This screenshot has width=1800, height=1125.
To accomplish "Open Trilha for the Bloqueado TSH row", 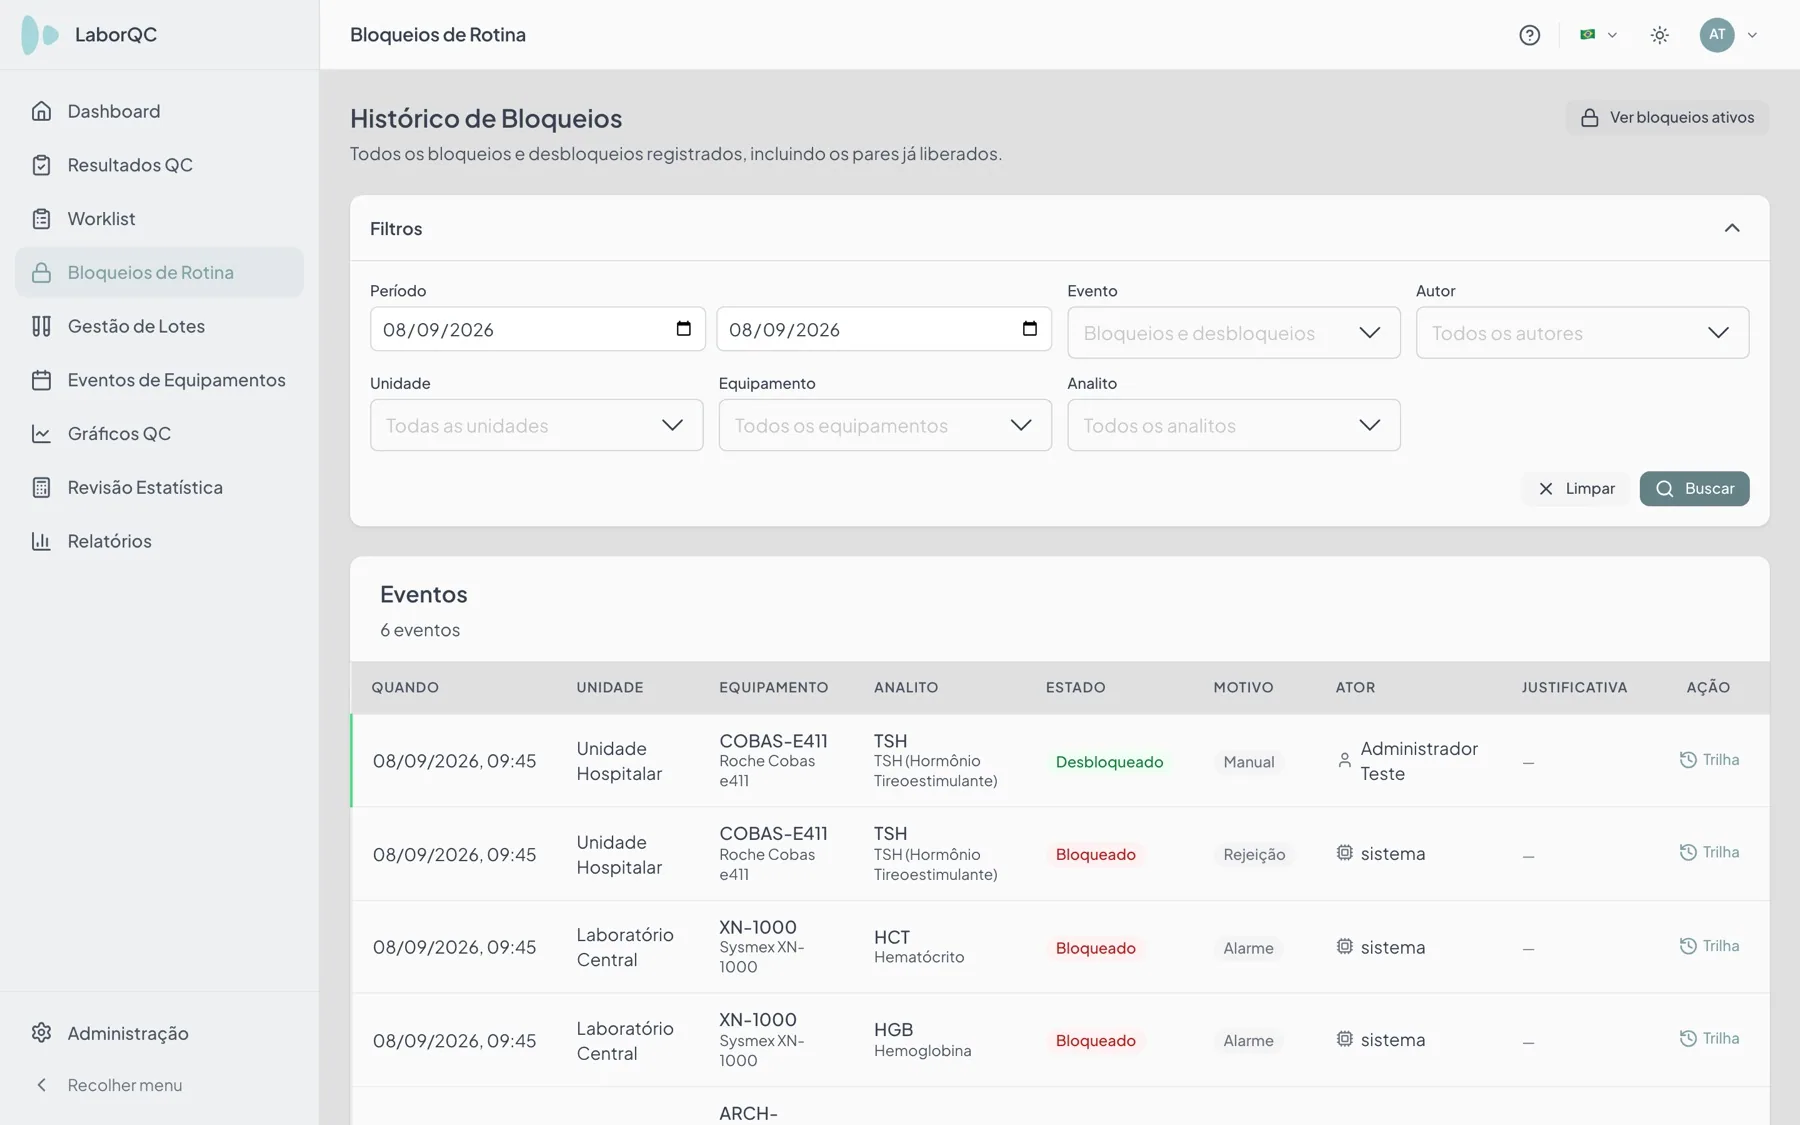I will point(1709,853).
